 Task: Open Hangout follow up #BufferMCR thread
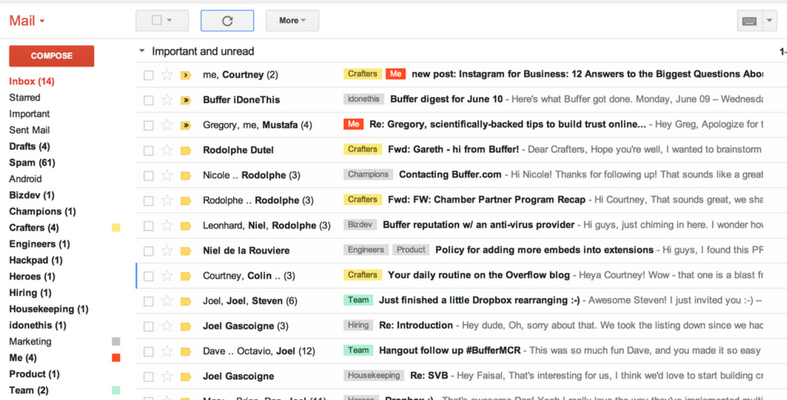click(450, 350)
